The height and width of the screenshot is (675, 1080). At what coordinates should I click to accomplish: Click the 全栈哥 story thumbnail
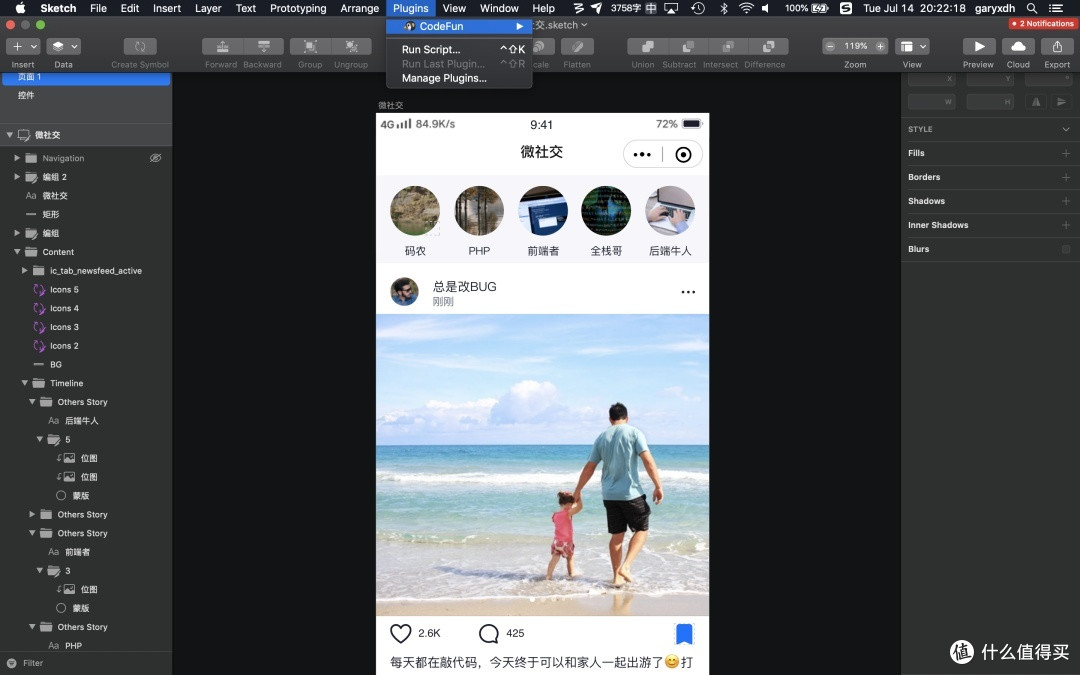[x=606, y=211]
